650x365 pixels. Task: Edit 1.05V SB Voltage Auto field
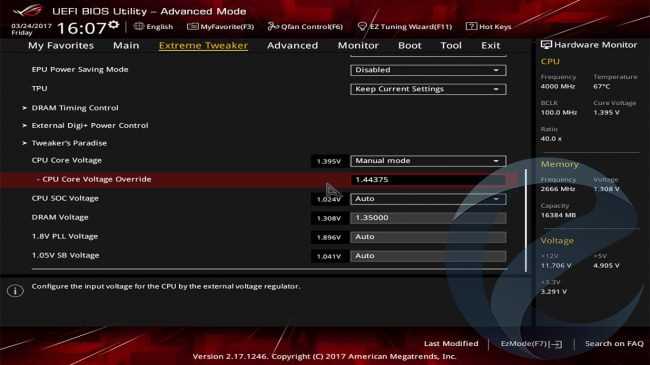(x=428, y=256)
